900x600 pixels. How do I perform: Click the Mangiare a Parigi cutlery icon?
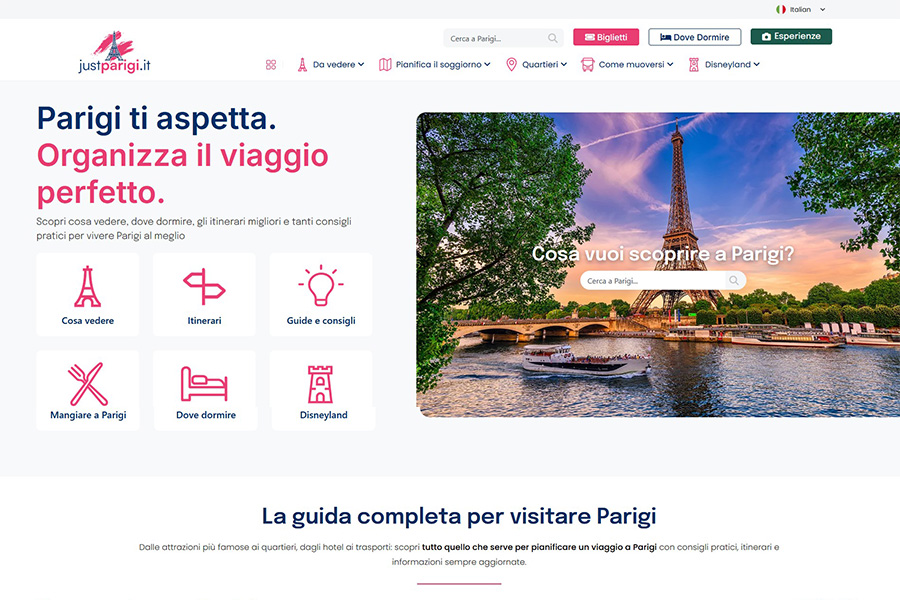(x=88, y=384)
